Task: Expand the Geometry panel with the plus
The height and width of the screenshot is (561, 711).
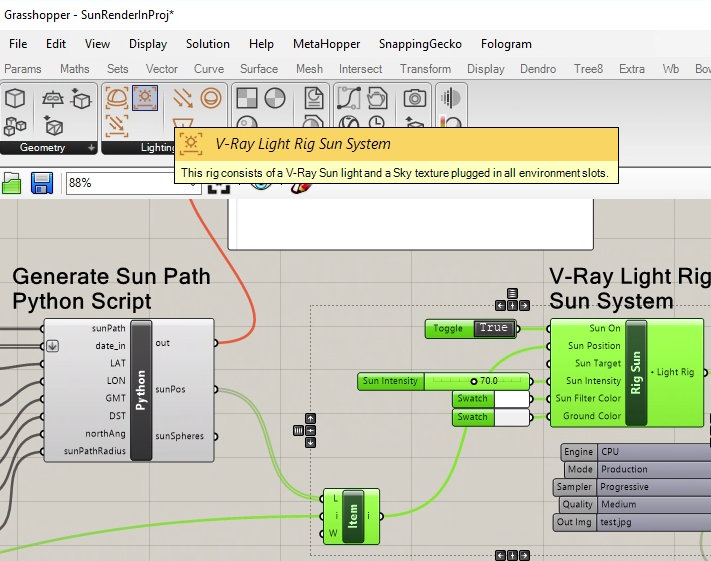Action: point(91,147)
